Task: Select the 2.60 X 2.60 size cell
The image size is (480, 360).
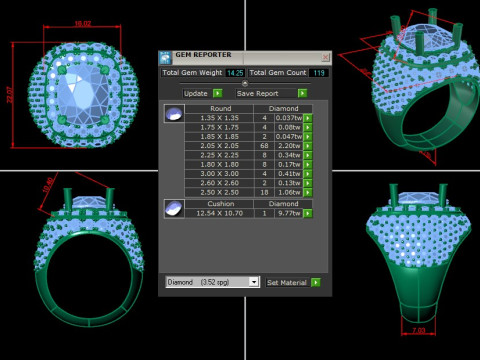Action: click(219, 183)
